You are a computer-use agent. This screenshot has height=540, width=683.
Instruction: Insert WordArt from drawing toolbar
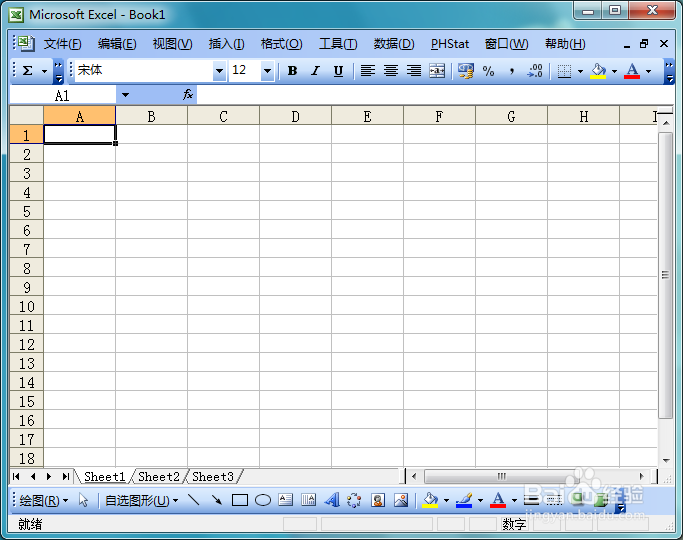point(332,500)
